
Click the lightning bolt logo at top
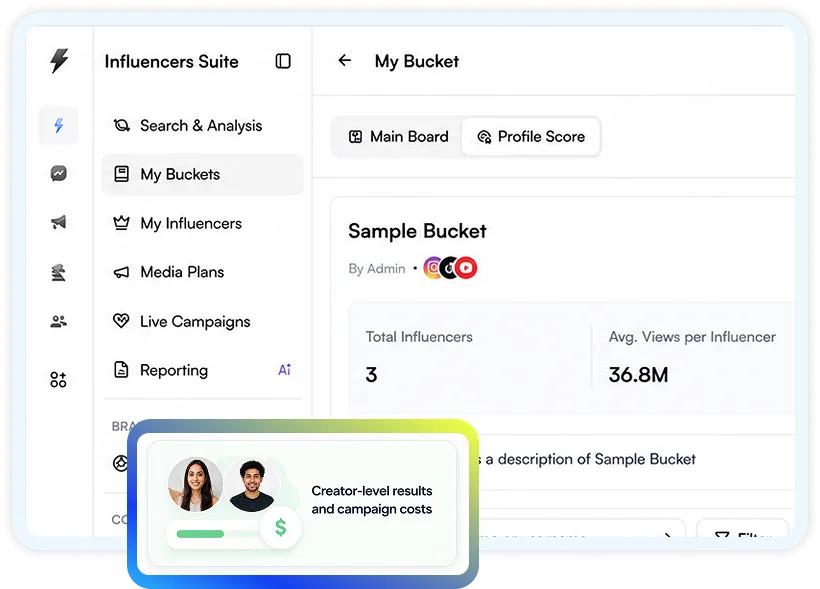pos(59,60)
